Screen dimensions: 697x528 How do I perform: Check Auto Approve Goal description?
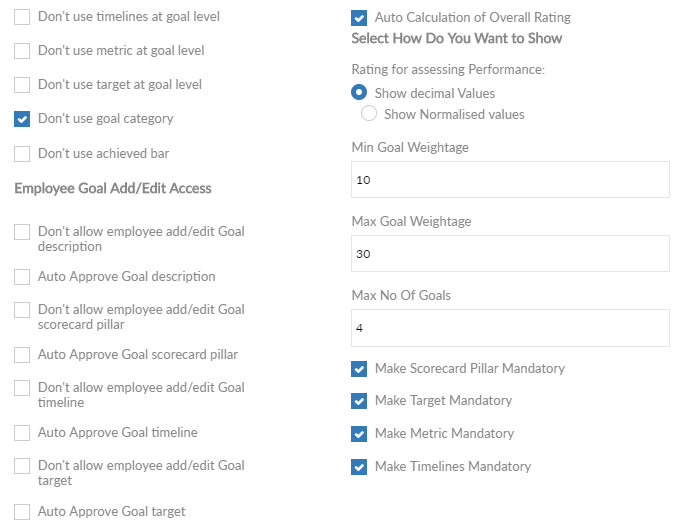pyautogui.click(x=22, y=277)
